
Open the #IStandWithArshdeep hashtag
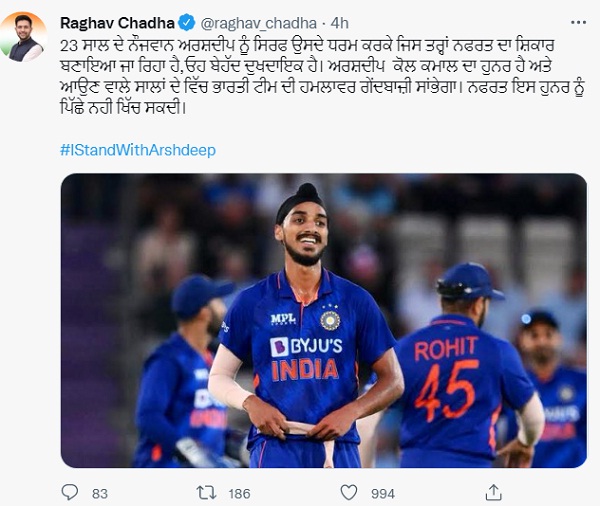[x=138, y=150]
